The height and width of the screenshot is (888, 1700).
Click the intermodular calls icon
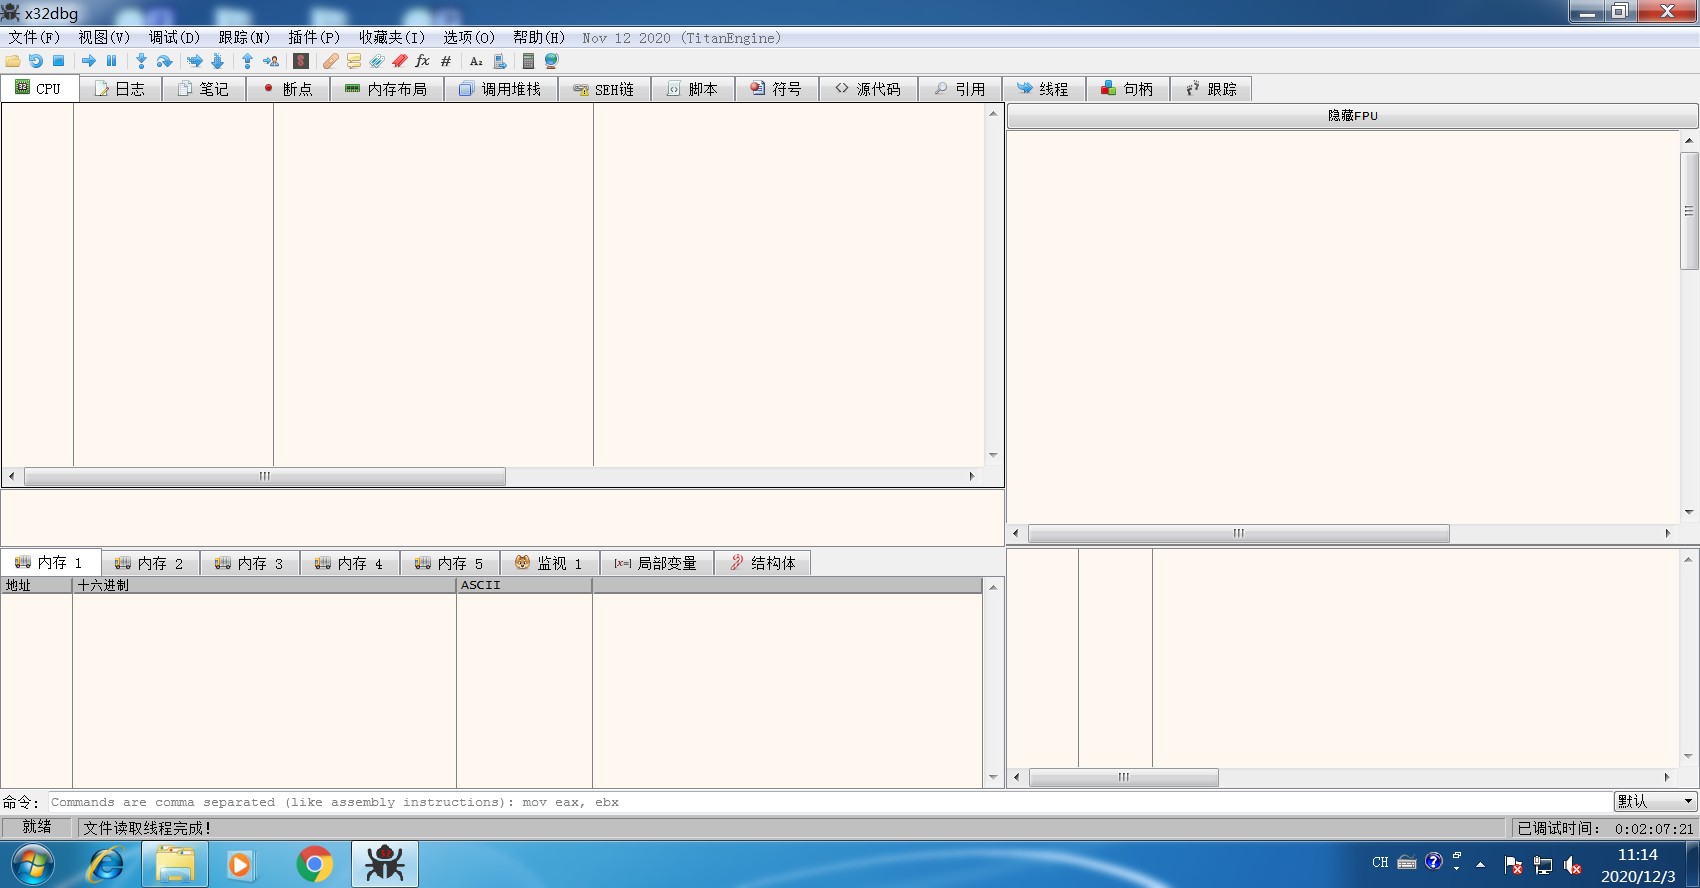click(x=499, y=61)
